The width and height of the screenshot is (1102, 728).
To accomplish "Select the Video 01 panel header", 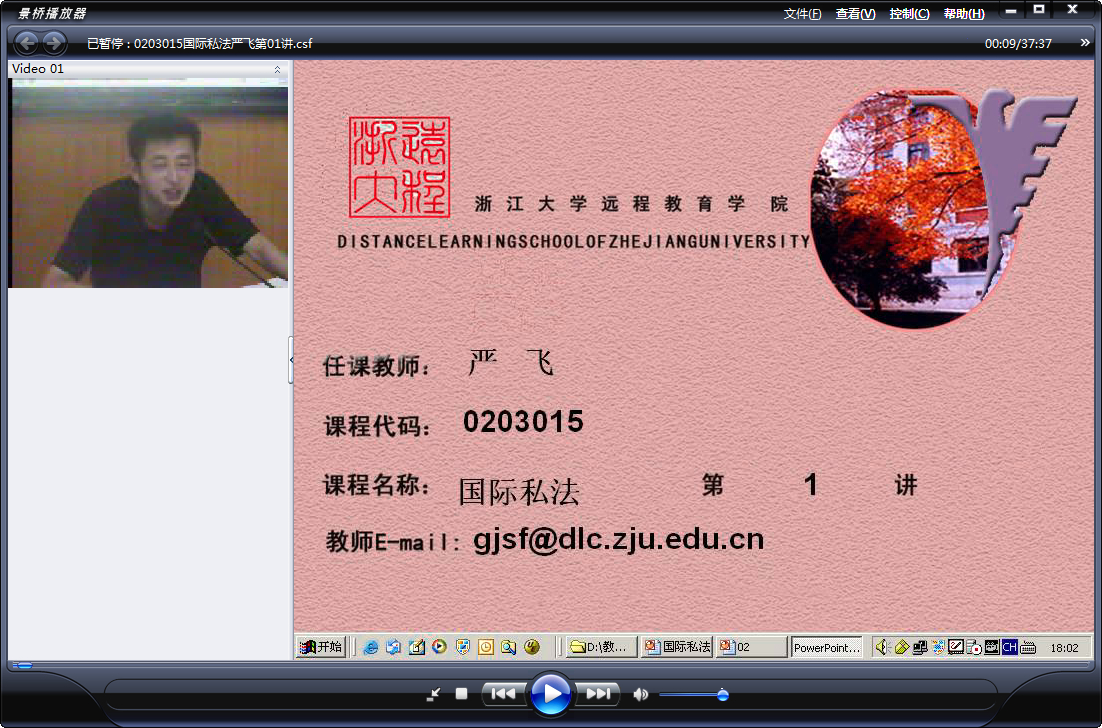I will click(x=150, y=69).
